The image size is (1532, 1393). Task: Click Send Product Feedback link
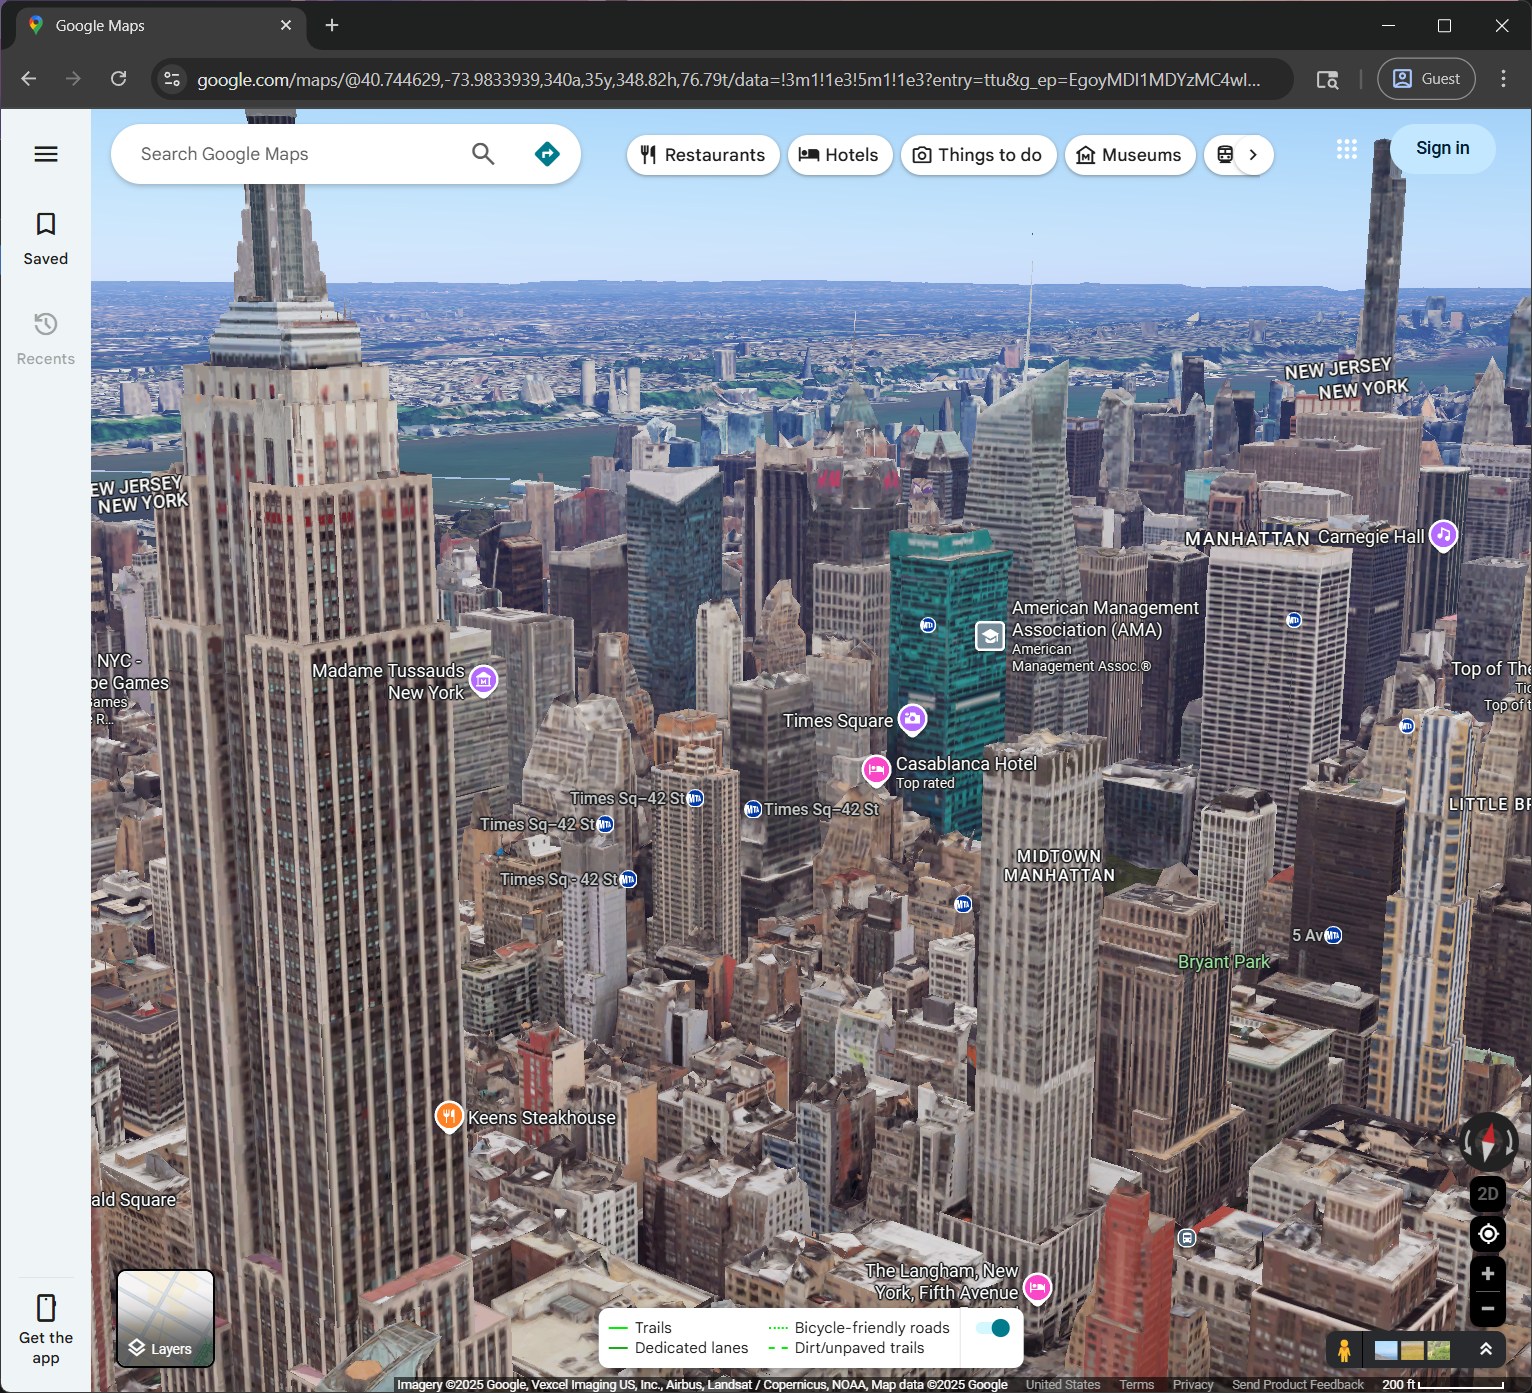pos(1298,1385)
